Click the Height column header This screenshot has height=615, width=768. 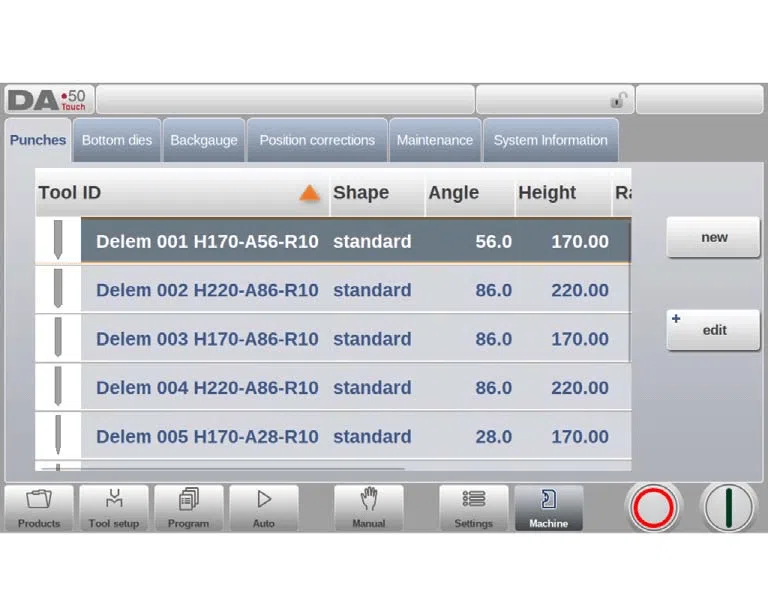point(564,192)
